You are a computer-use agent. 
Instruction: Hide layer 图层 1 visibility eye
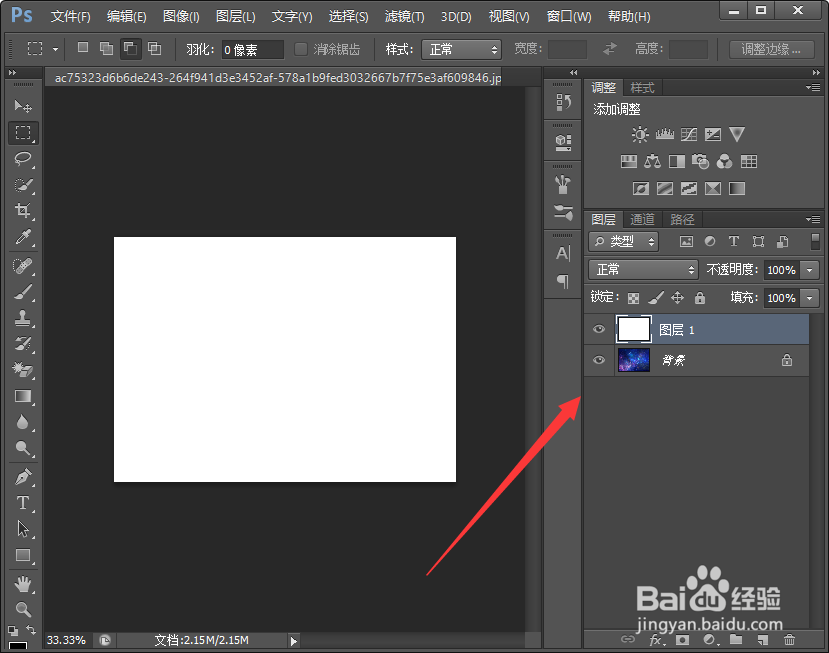click(598, 329)
